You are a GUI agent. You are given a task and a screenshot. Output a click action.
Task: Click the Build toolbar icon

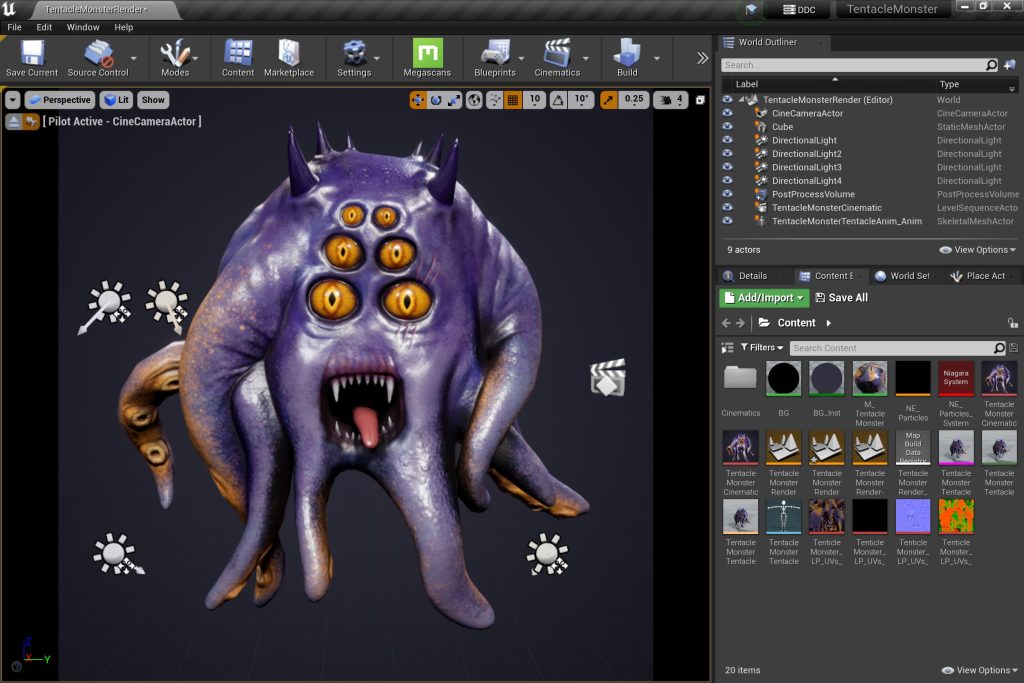click(627, 58)
